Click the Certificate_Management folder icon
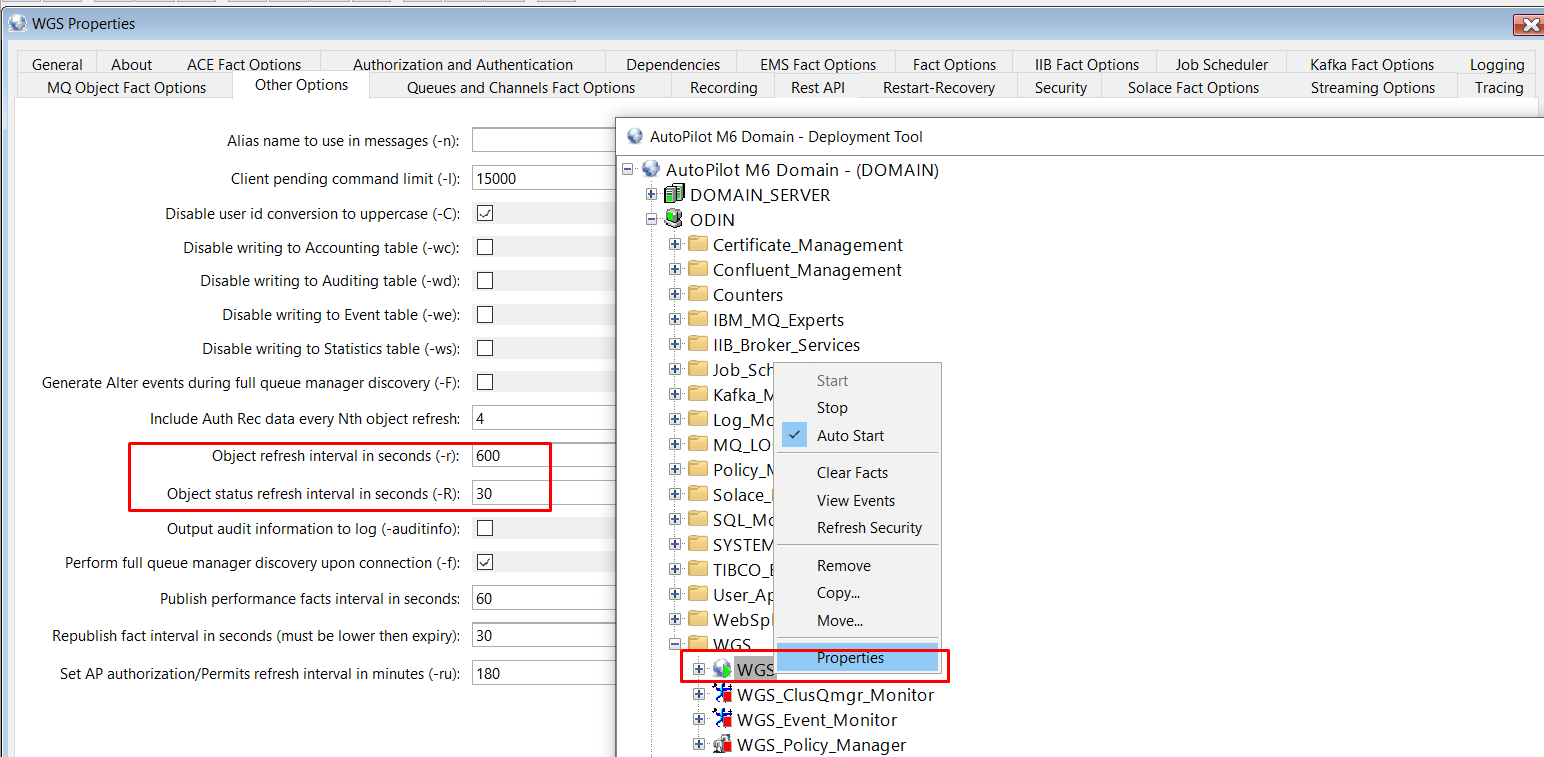This screenshot has width=1544, height=757. pyautogui.click(x=698, y=244)
